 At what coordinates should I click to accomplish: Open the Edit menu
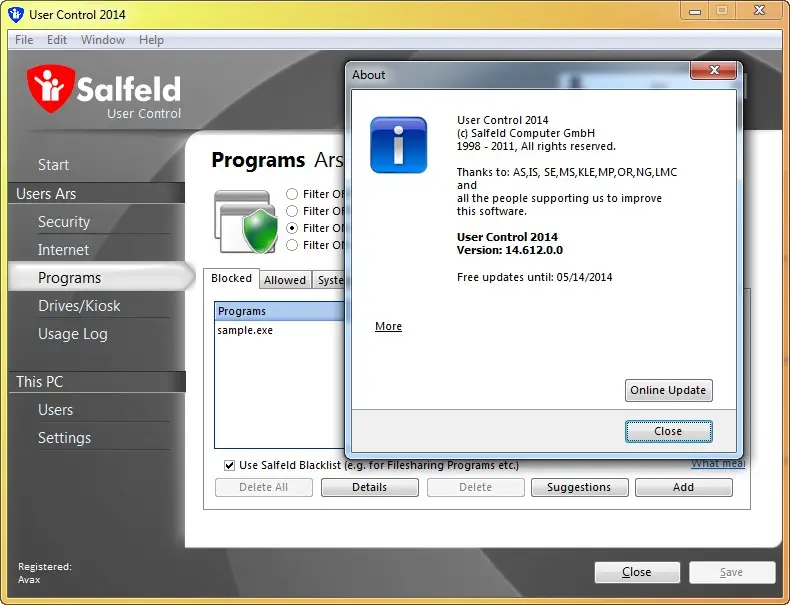[56, 40]
